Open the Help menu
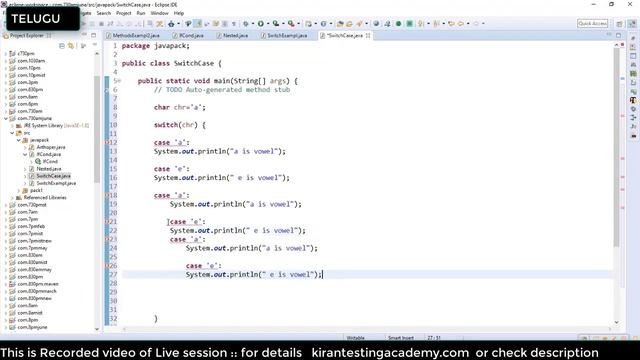This screenshot has width=640, height=360. pyautogui.click(x=179, y=13)
